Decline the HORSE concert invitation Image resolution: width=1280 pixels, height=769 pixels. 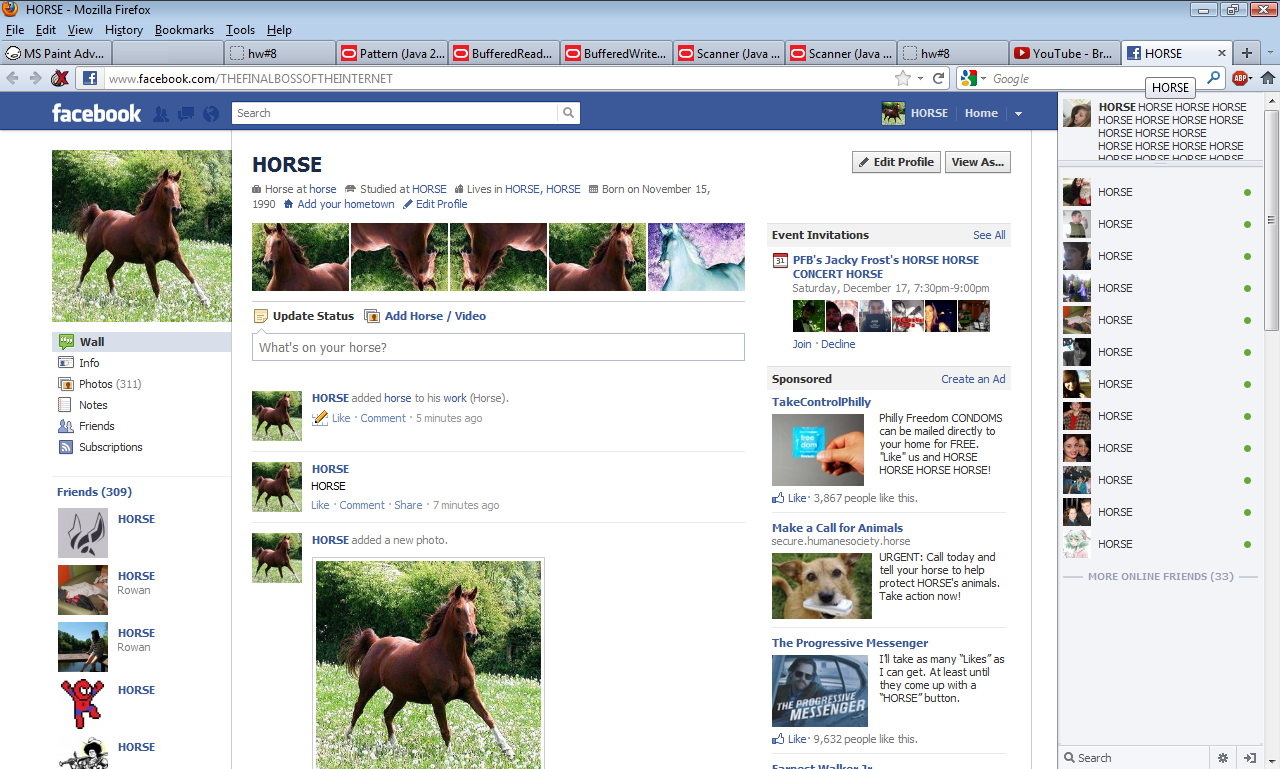tap(838, 344)
